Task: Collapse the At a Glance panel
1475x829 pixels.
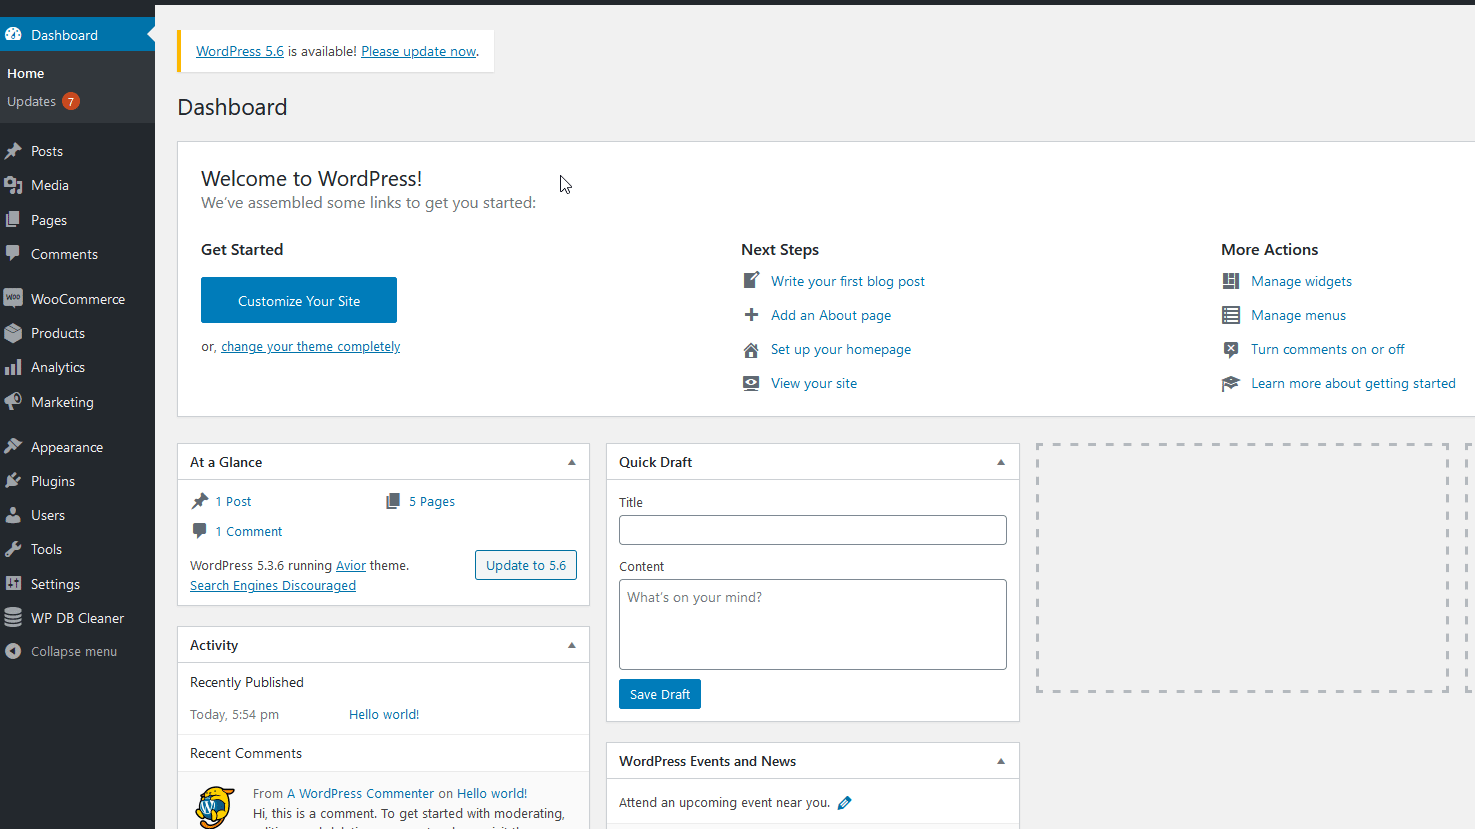Action: pos(572,462)
